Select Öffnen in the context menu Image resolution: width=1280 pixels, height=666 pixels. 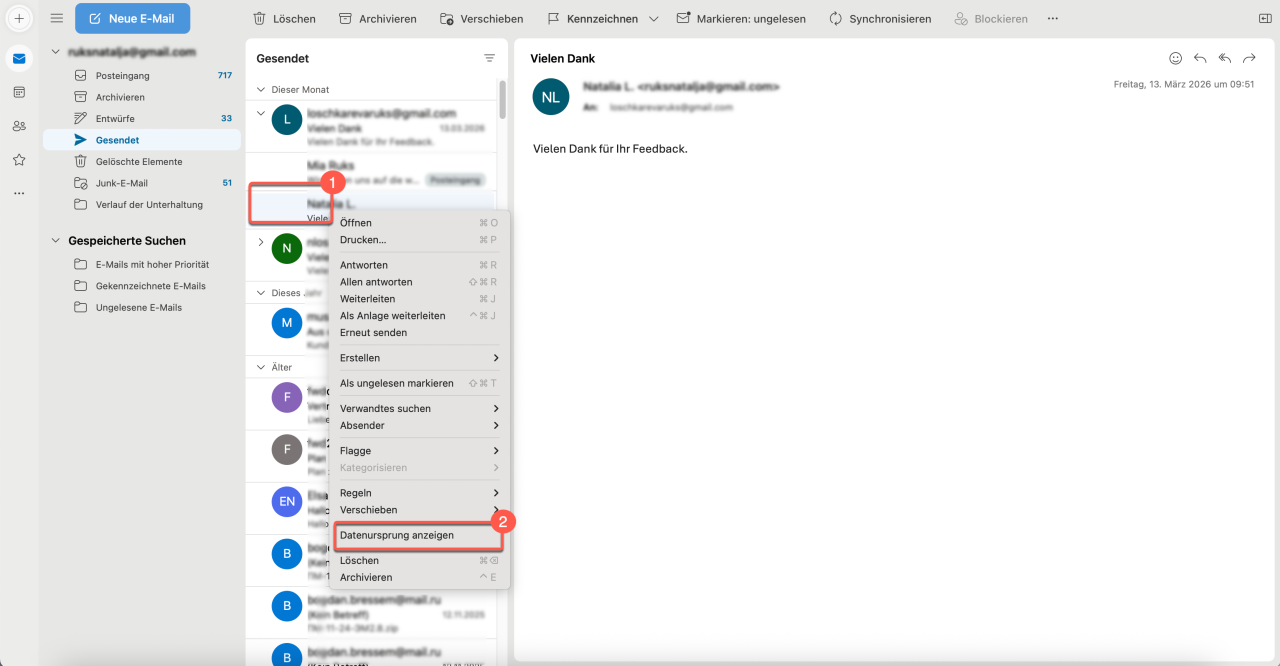419,223
